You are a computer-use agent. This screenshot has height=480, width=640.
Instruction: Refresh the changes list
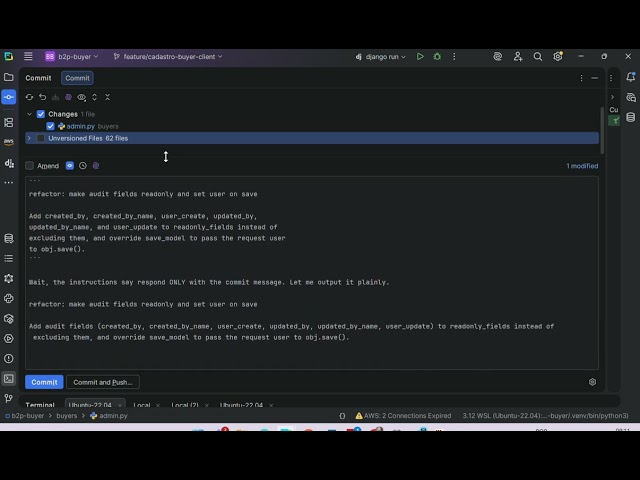pyautogui.click(x=29, y=97)
